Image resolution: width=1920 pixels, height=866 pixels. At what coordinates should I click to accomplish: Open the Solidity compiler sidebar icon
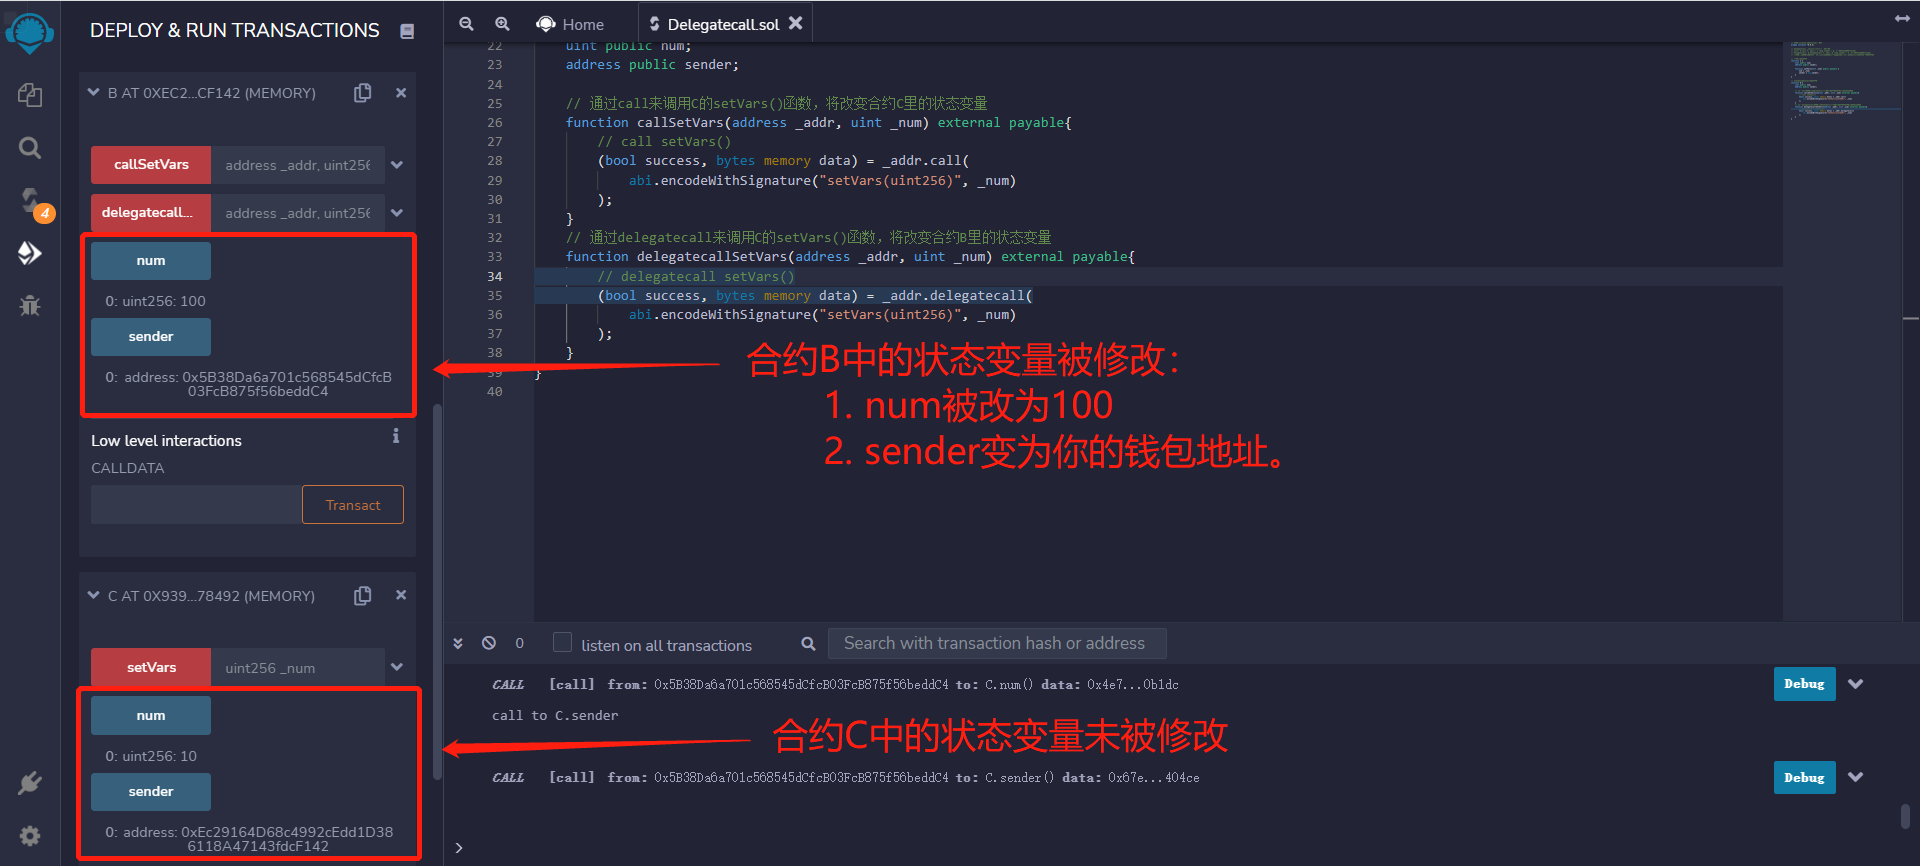(30, 201)
